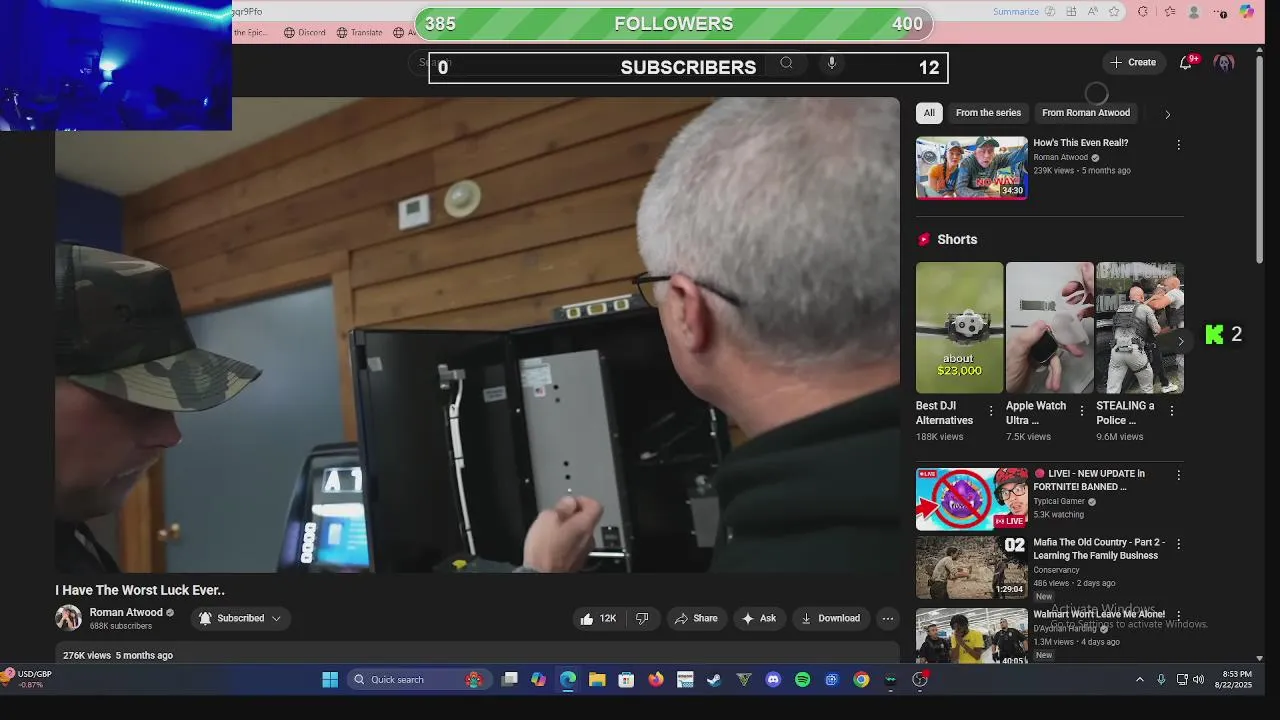Open Roman Atwood channel avatar

point(68,618)
